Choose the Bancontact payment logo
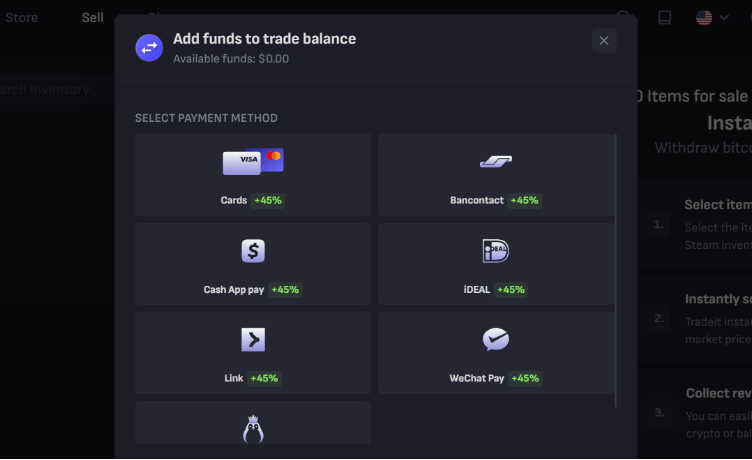 [496, 161]
